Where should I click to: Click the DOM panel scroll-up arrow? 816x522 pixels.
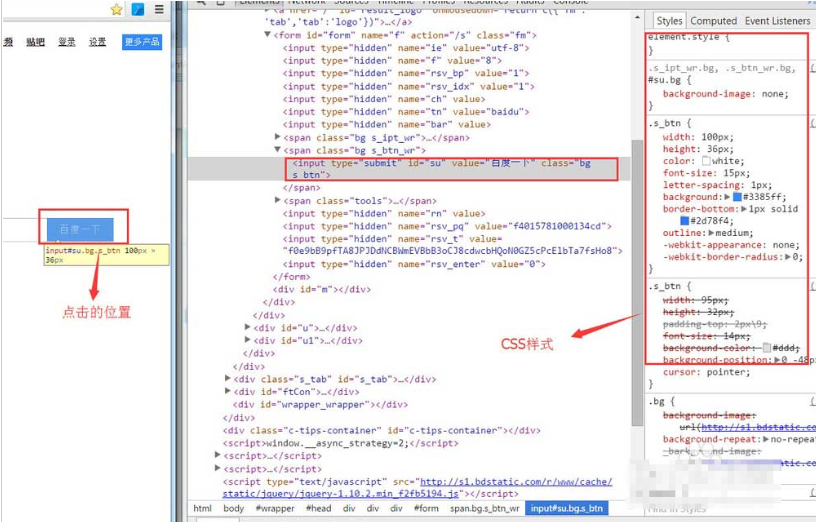[x=638, y=17]
